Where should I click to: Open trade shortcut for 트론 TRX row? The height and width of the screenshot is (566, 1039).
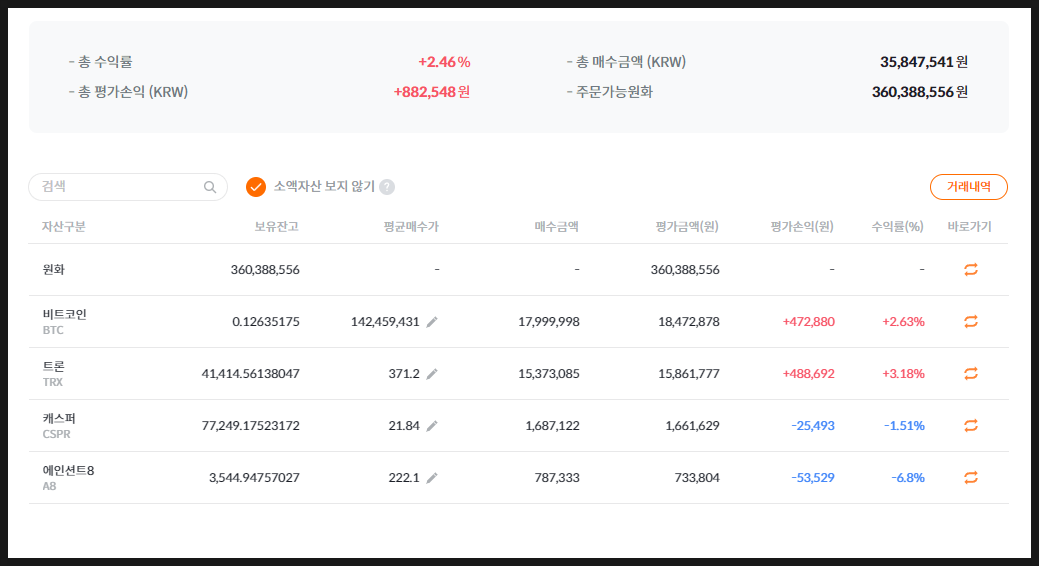point(971,373)
